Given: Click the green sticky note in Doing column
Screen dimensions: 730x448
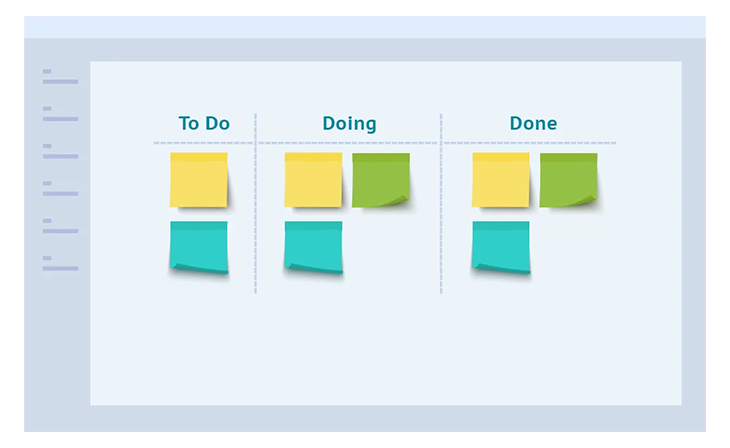Looking at the screenshot, I should point(381,180).
